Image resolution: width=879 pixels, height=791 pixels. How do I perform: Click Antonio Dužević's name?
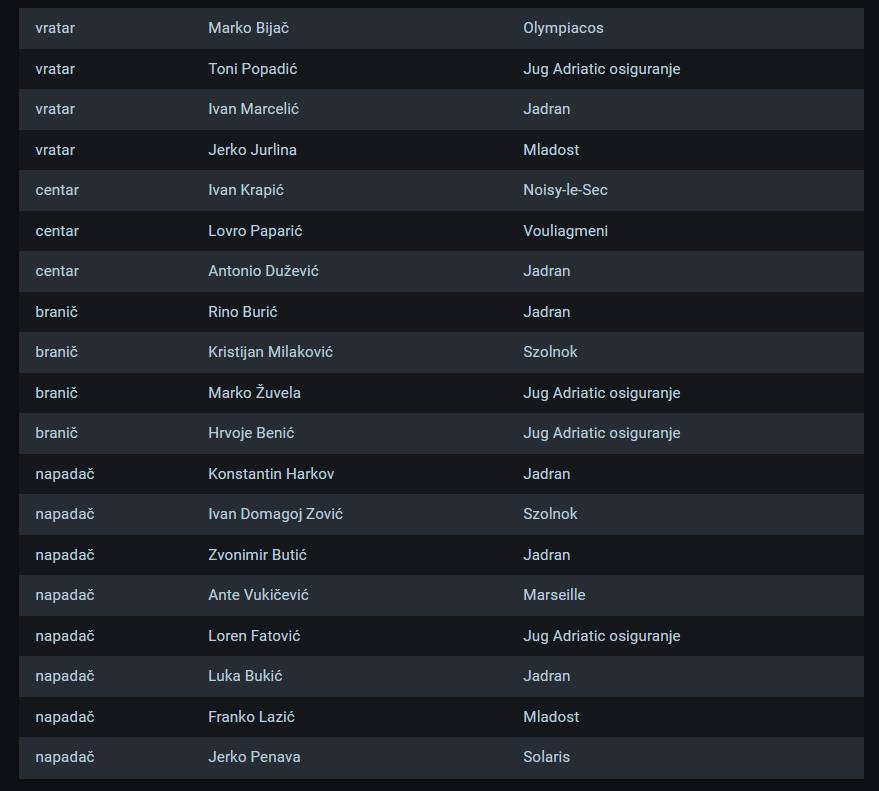(263, 271)
